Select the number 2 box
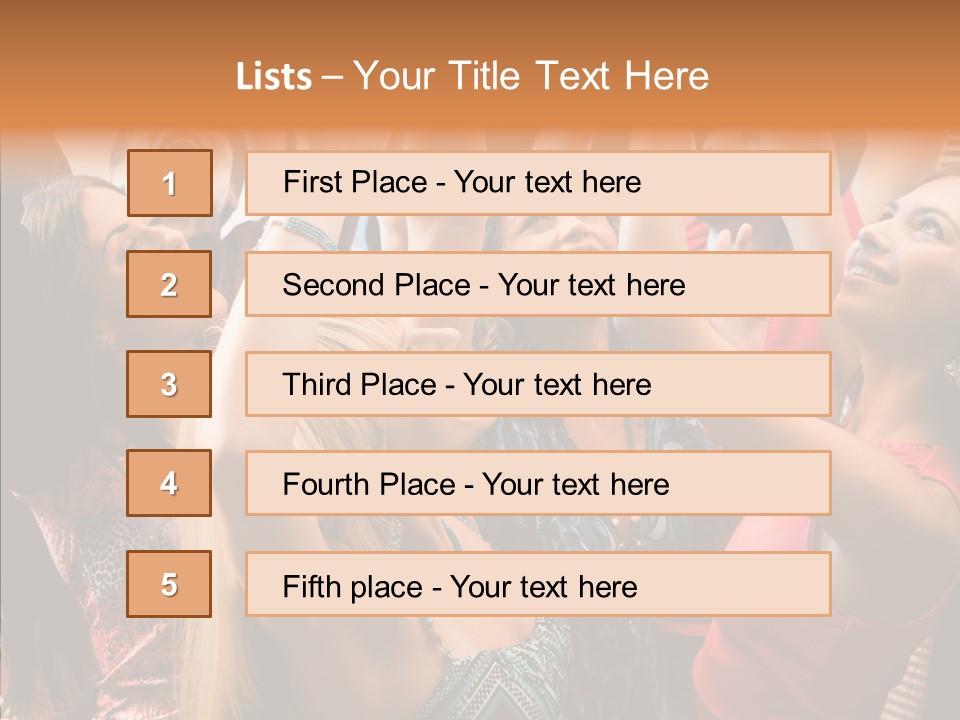This screenshot has width=960, height=720. pos(169,284)
